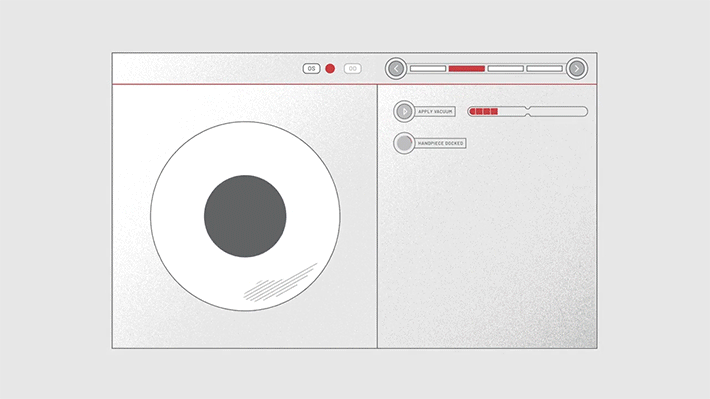
Task: Select the first step segment in the top bar
Action: [x=428, y=68]
